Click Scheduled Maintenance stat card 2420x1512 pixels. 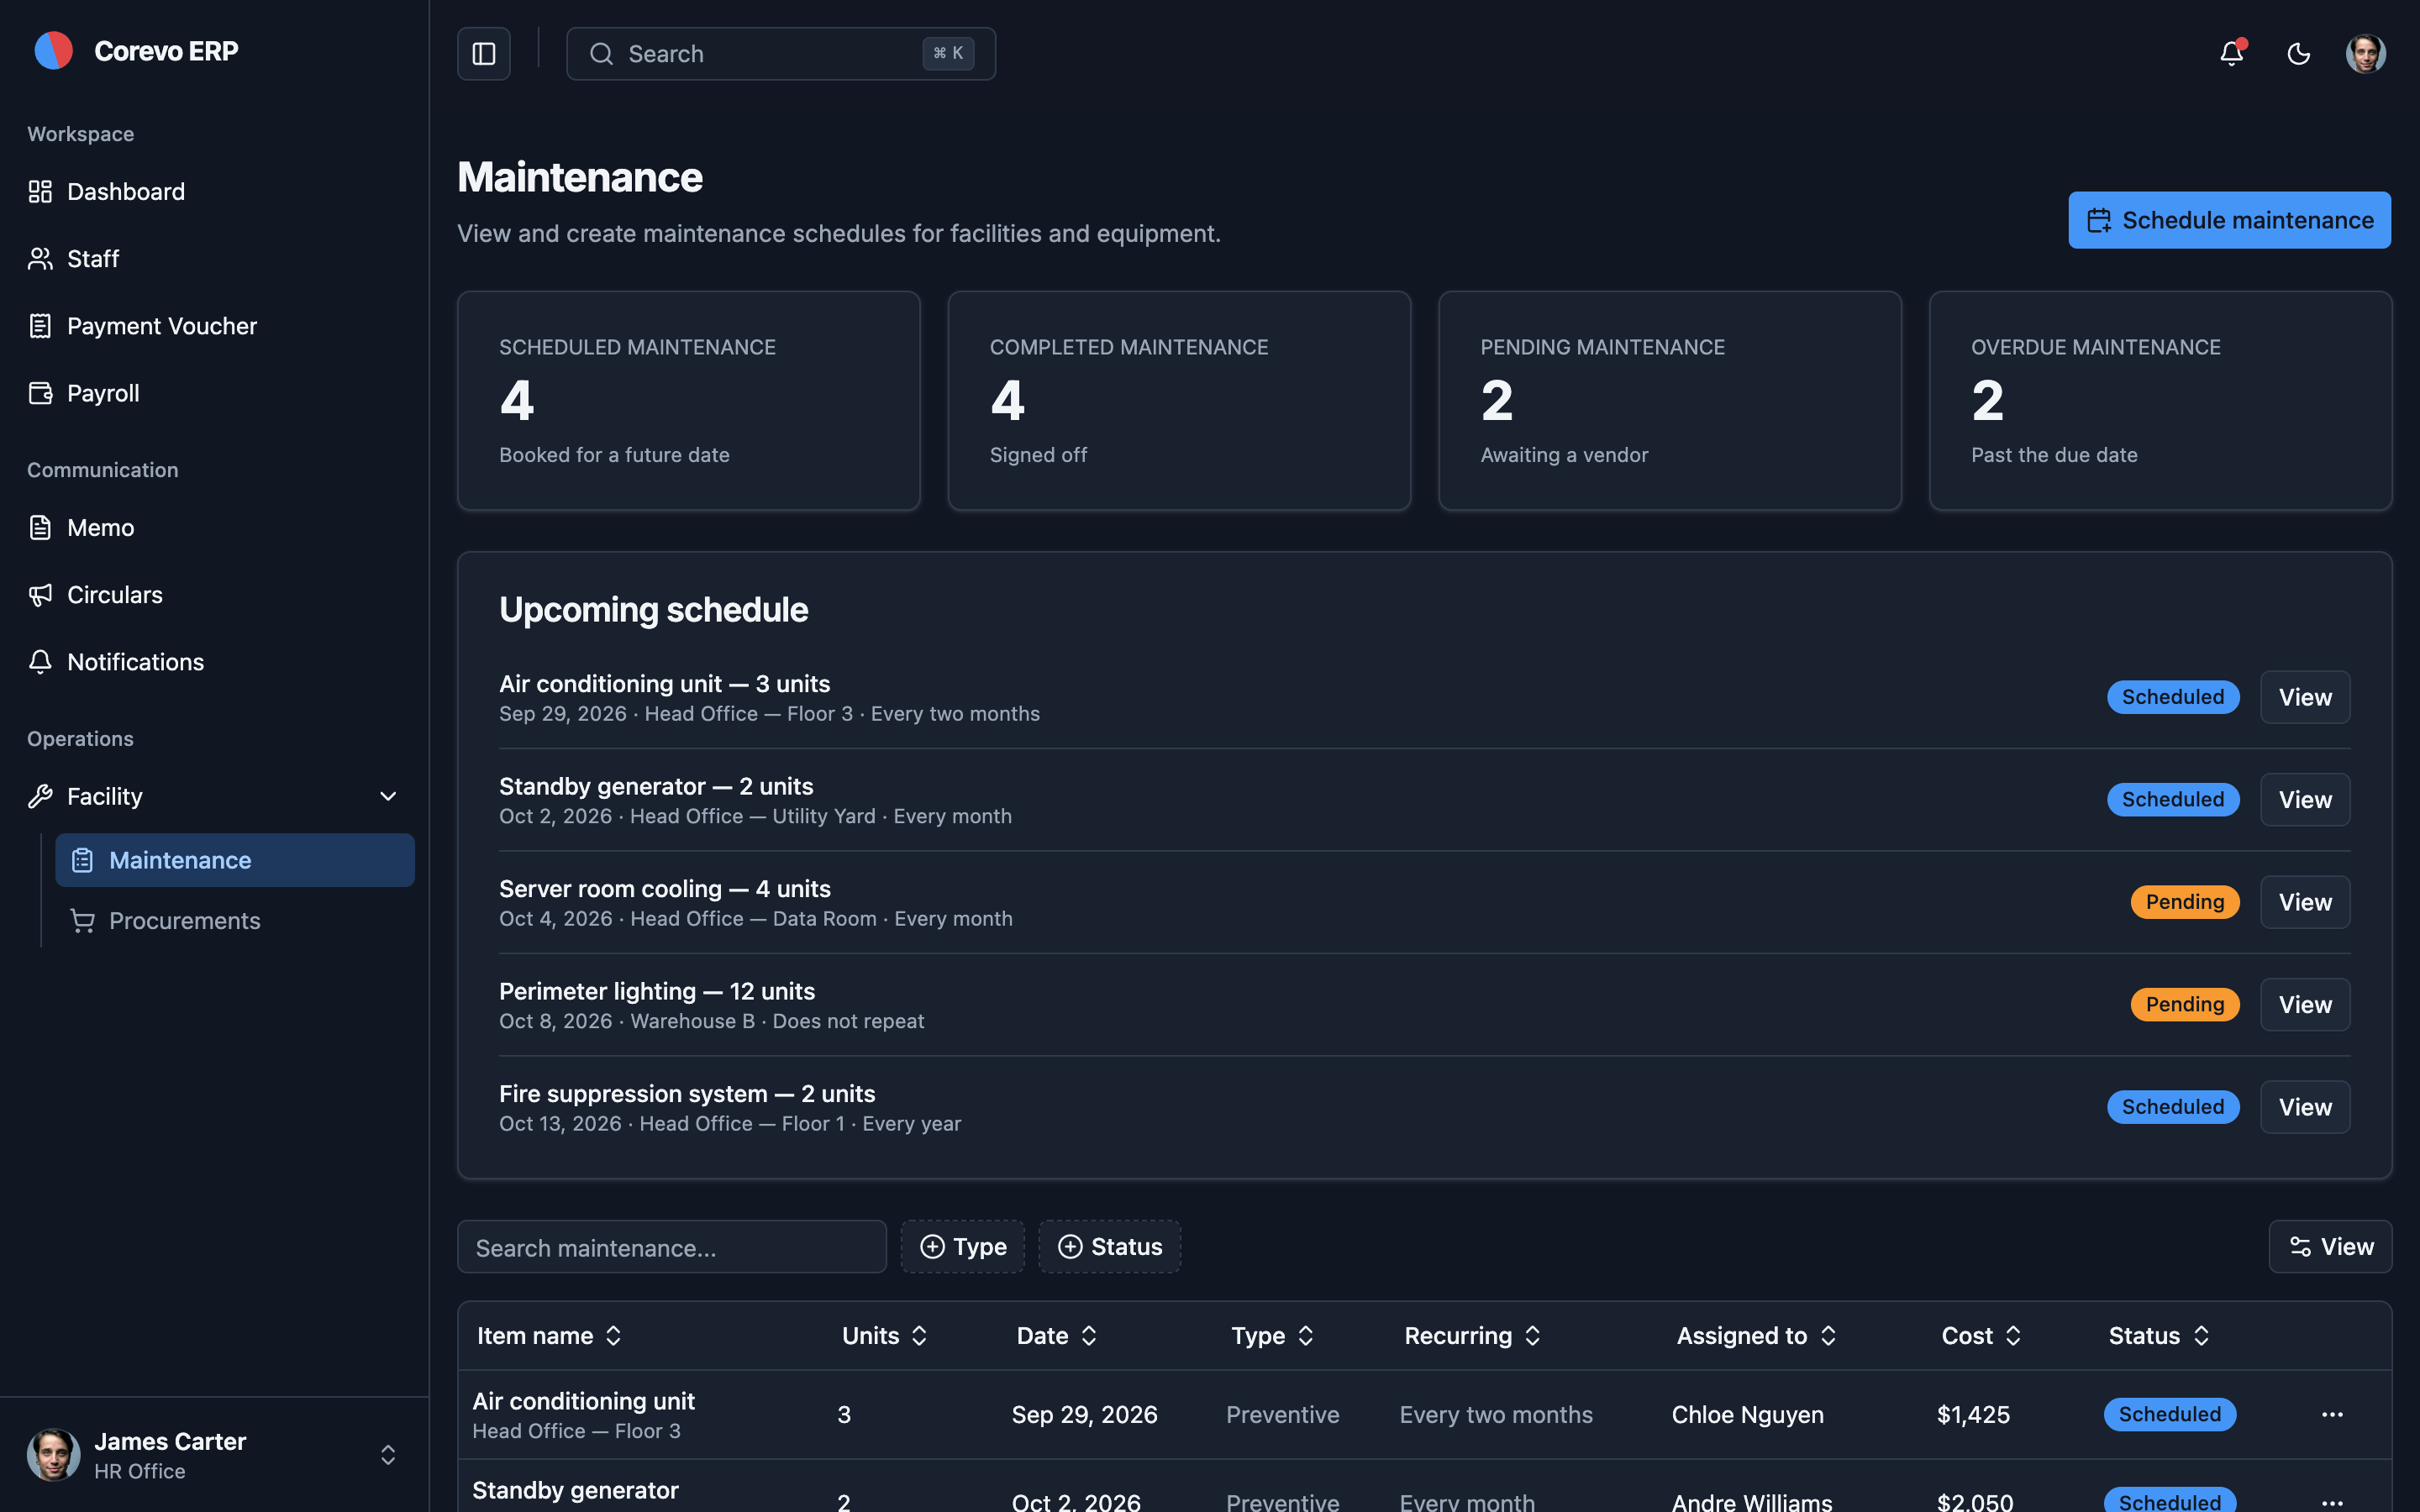(689, 401)
